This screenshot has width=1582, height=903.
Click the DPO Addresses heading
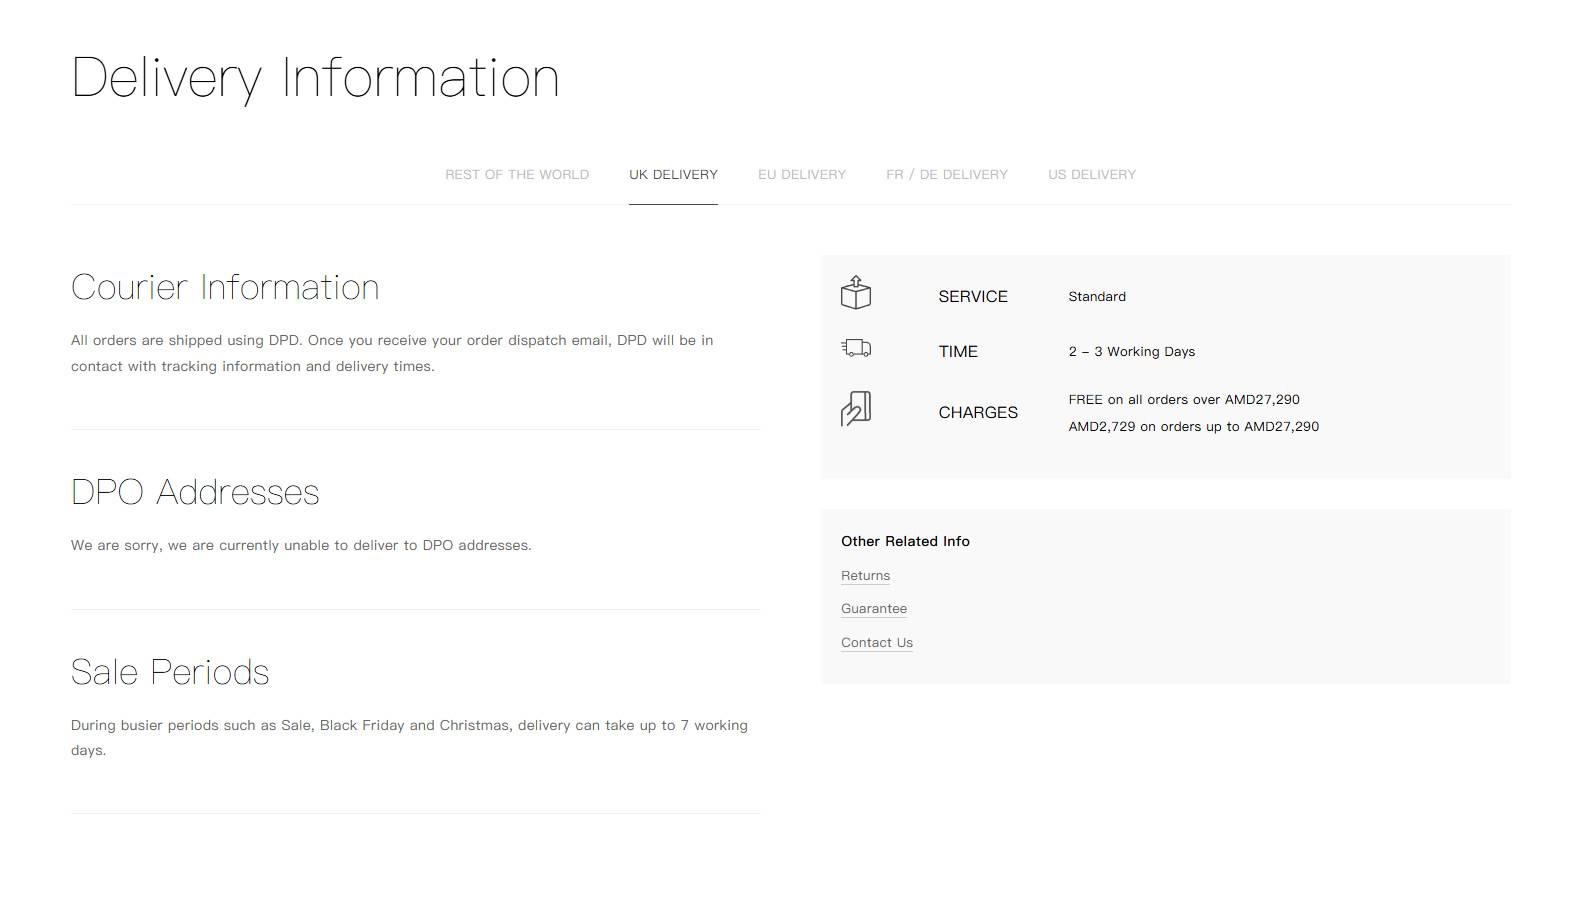pos(195,492)
